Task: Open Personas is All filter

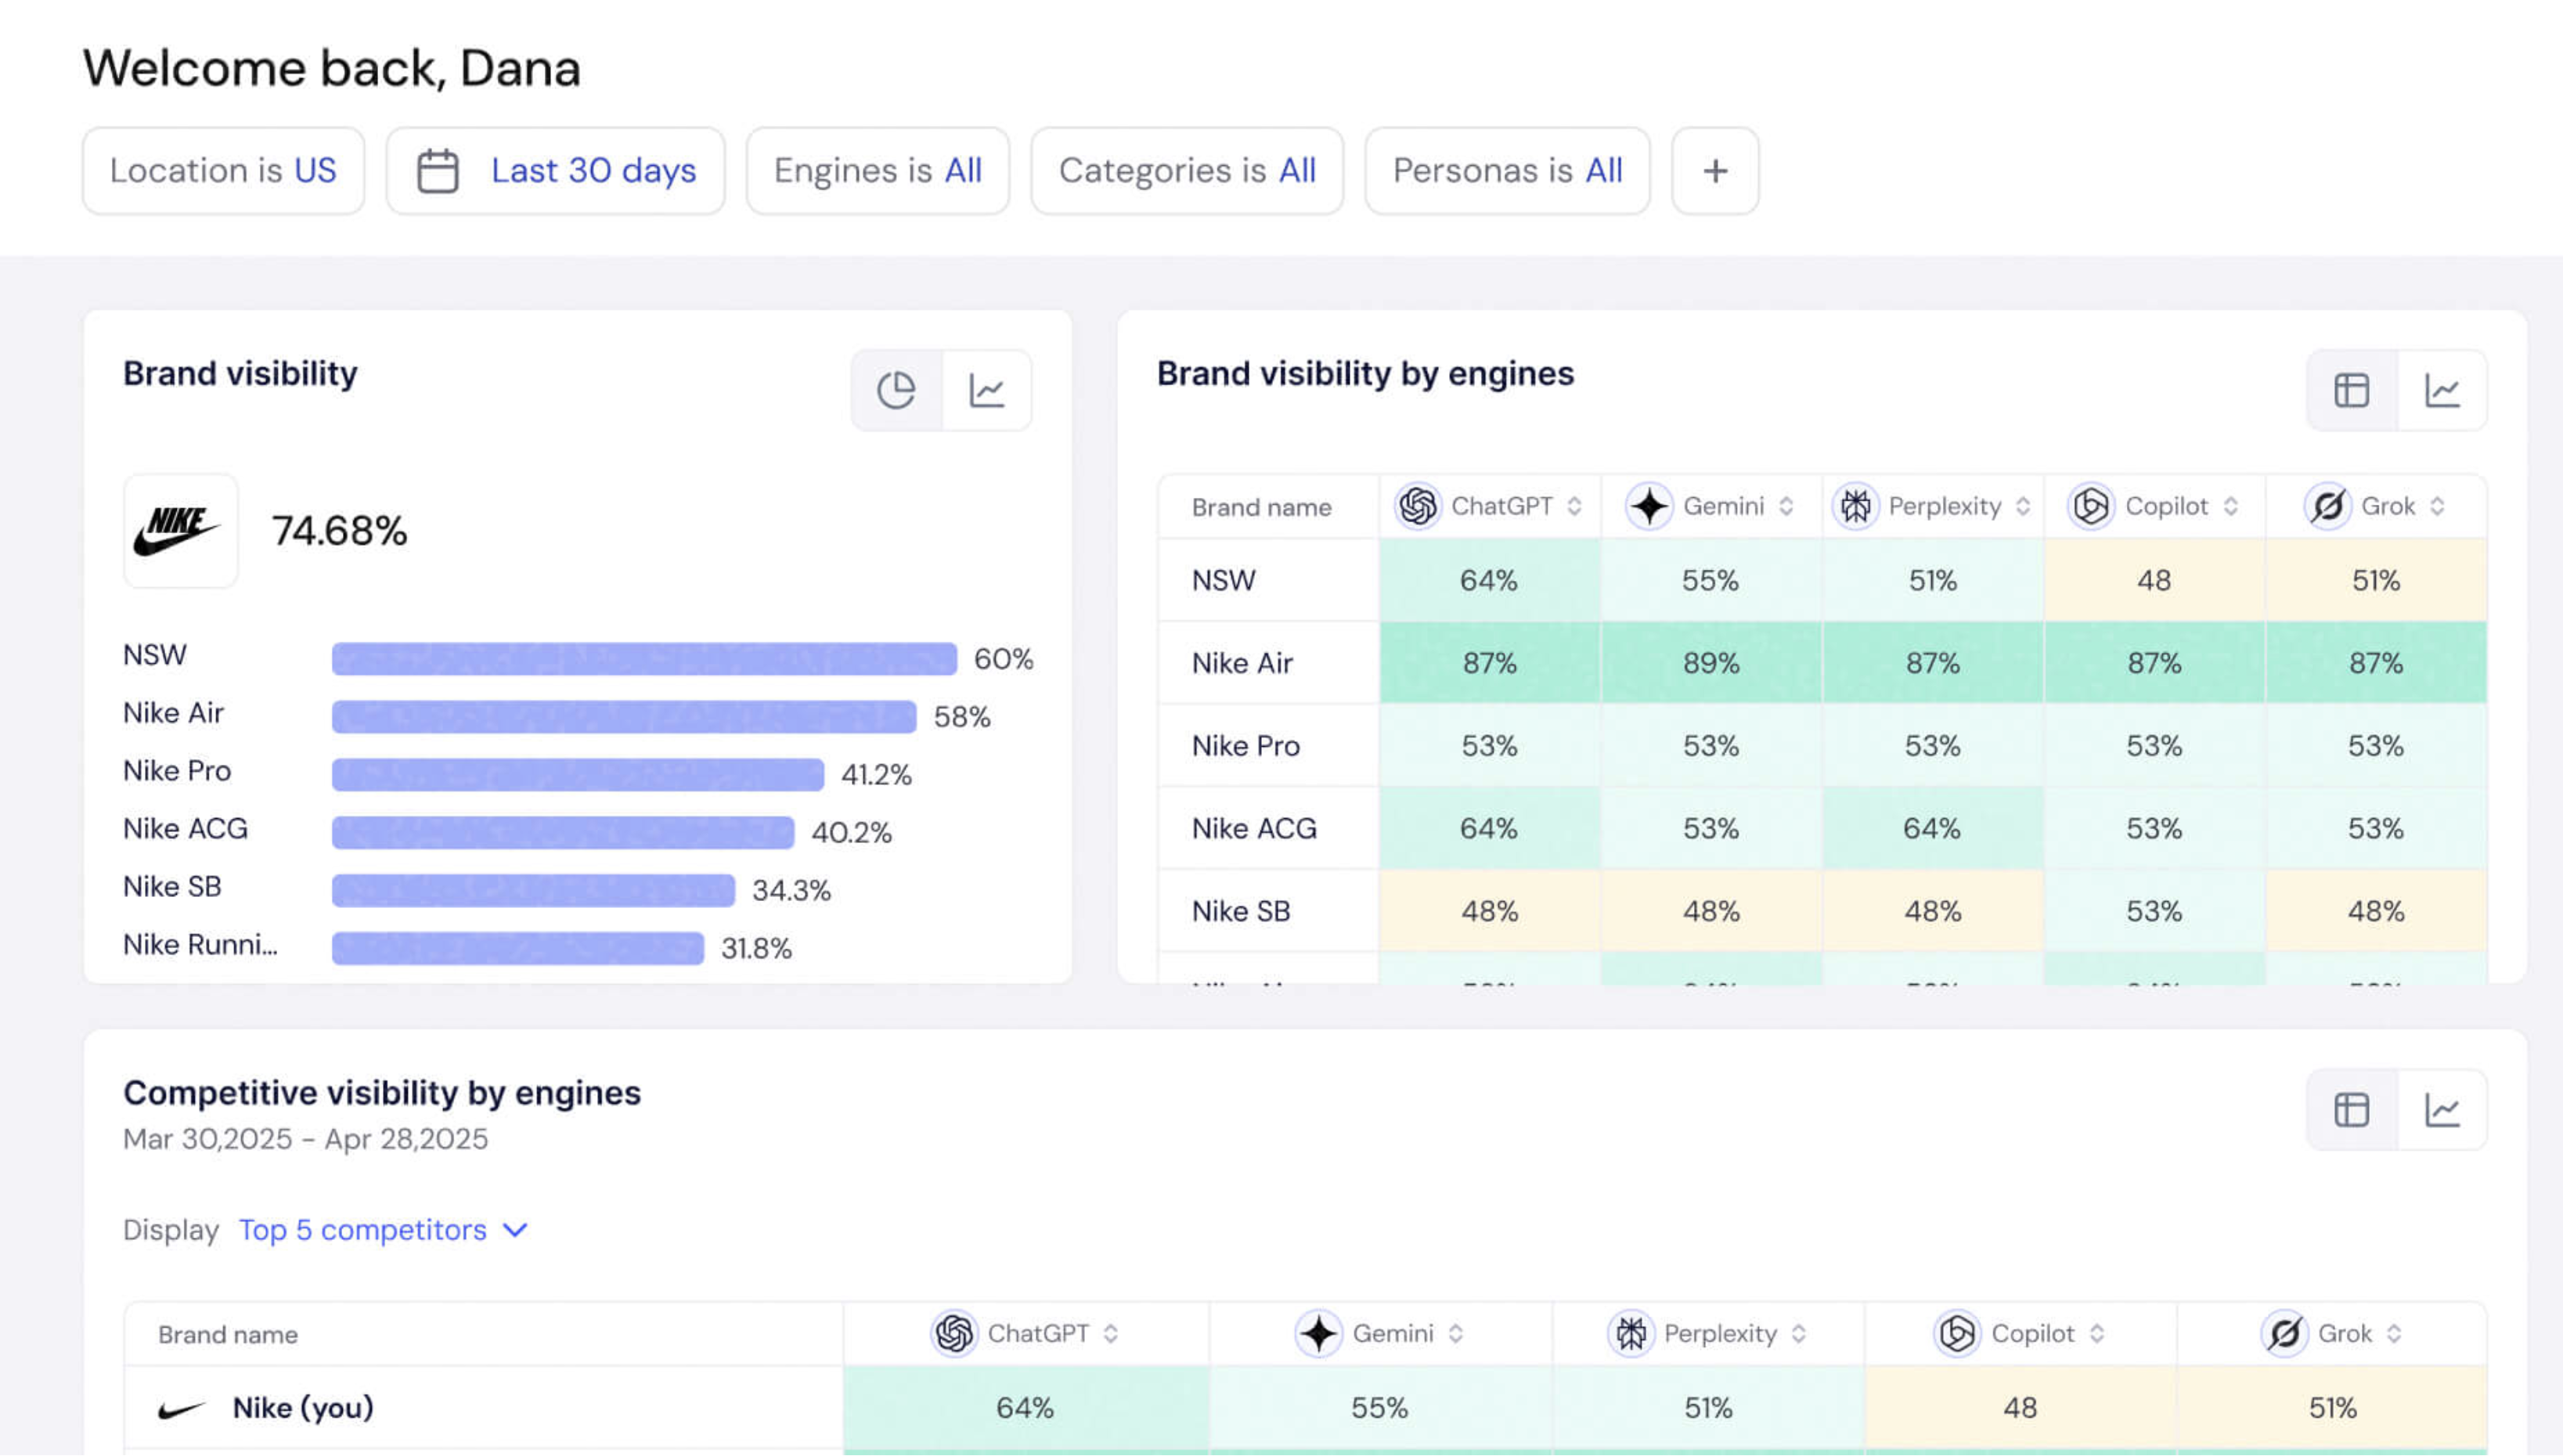Action: (1506, 171)
